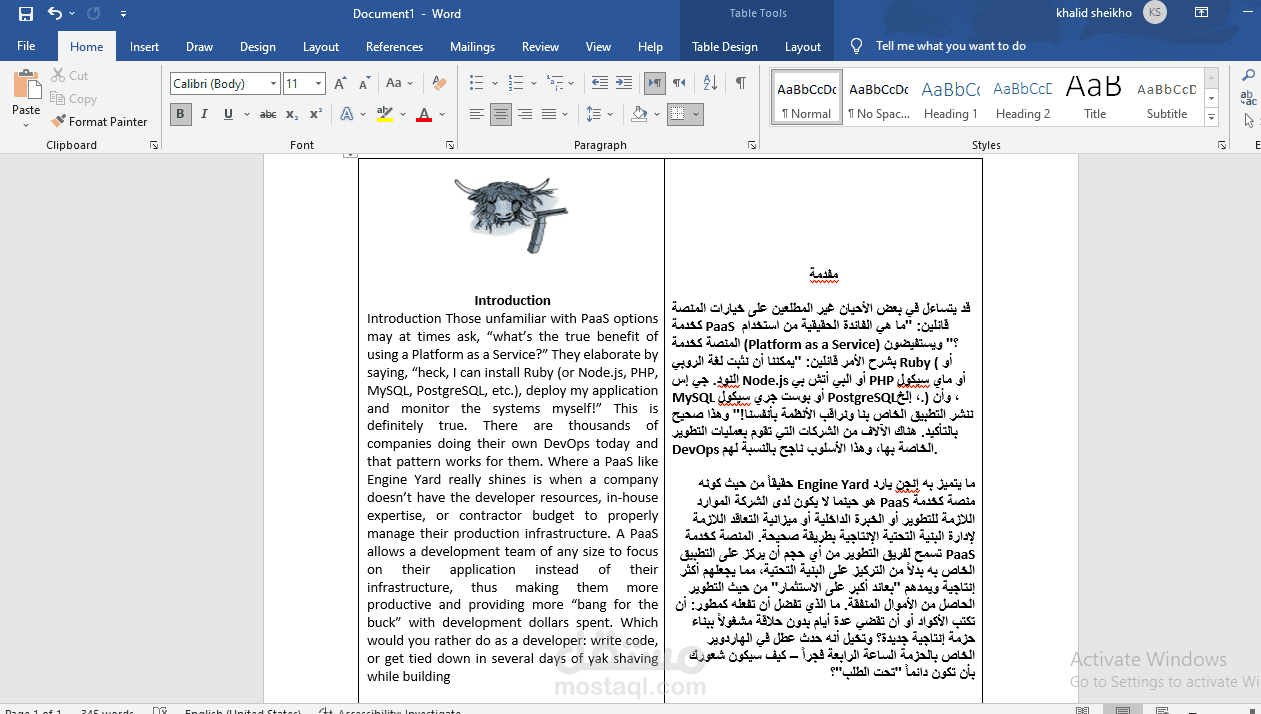The width and height of the screenshot is (1261, 714).
Task: Open the References tab
Action: point(394,46)
